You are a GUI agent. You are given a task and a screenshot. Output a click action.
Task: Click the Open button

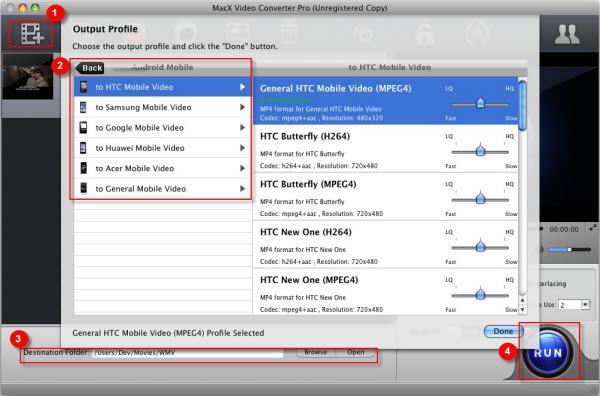coord(355,352)
